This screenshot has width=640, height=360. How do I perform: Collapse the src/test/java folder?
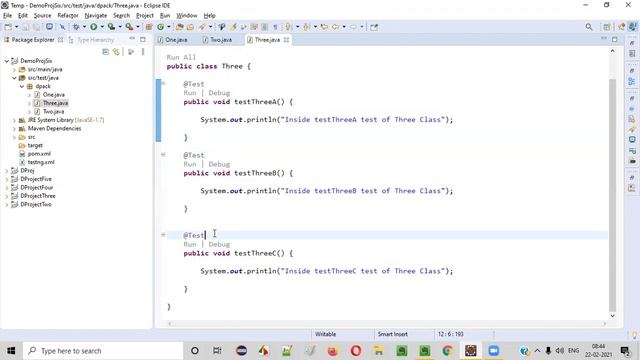(x=14, y=78)
